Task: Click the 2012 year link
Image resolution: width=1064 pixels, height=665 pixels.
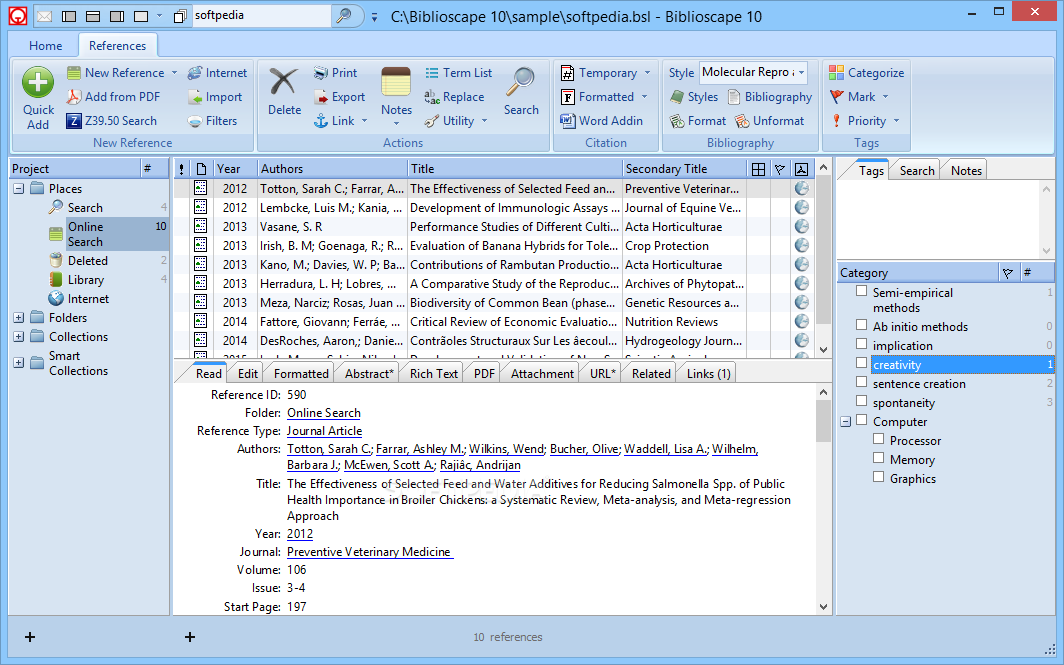Action: click(300, 534)
